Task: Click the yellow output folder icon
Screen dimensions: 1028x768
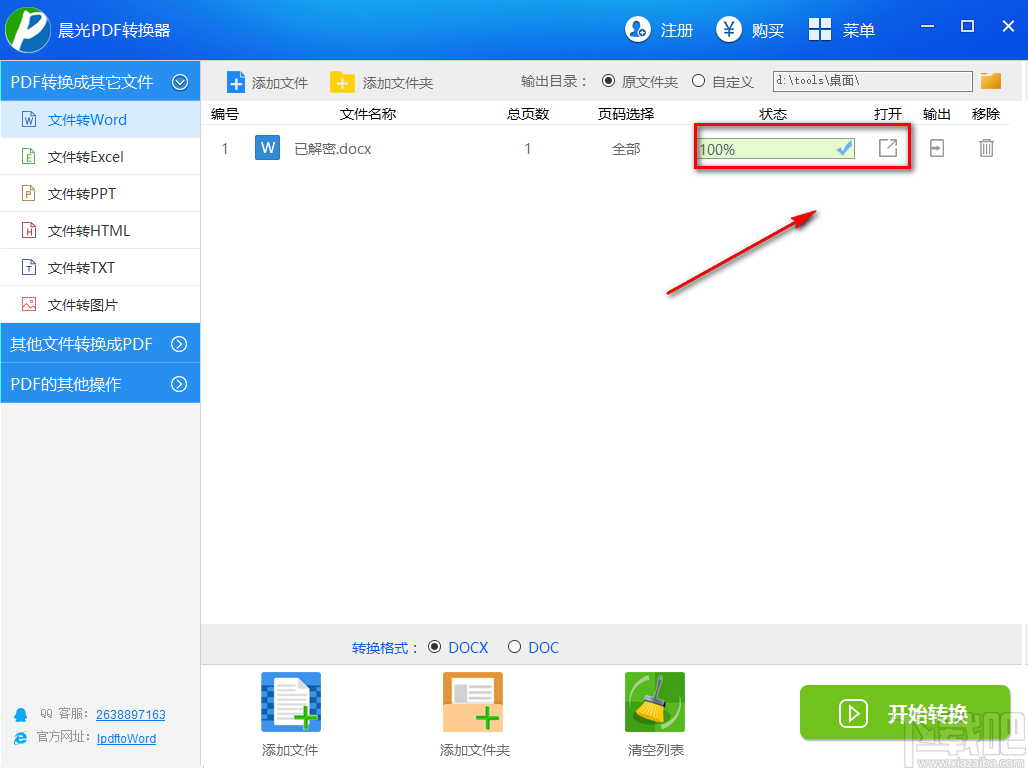Action: (991, 81)
